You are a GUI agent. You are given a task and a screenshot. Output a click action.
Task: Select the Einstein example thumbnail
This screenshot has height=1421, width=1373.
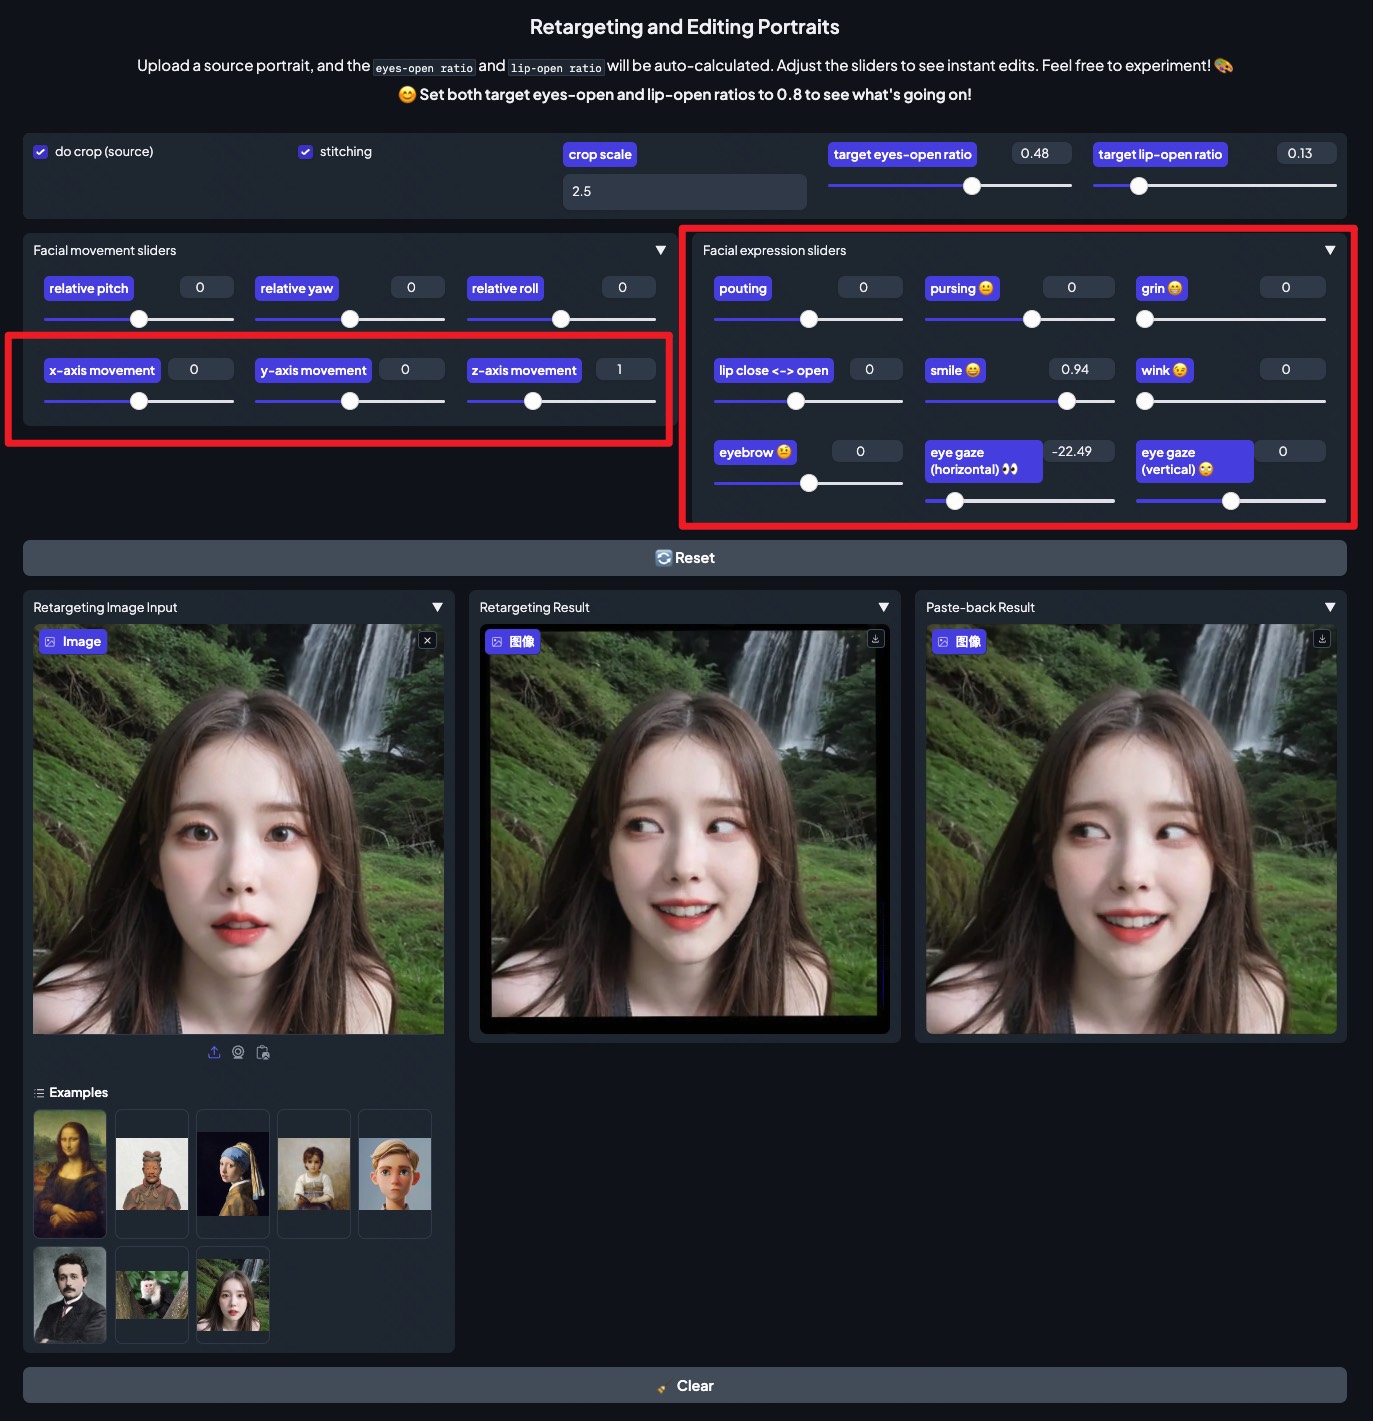[70, 1295]
